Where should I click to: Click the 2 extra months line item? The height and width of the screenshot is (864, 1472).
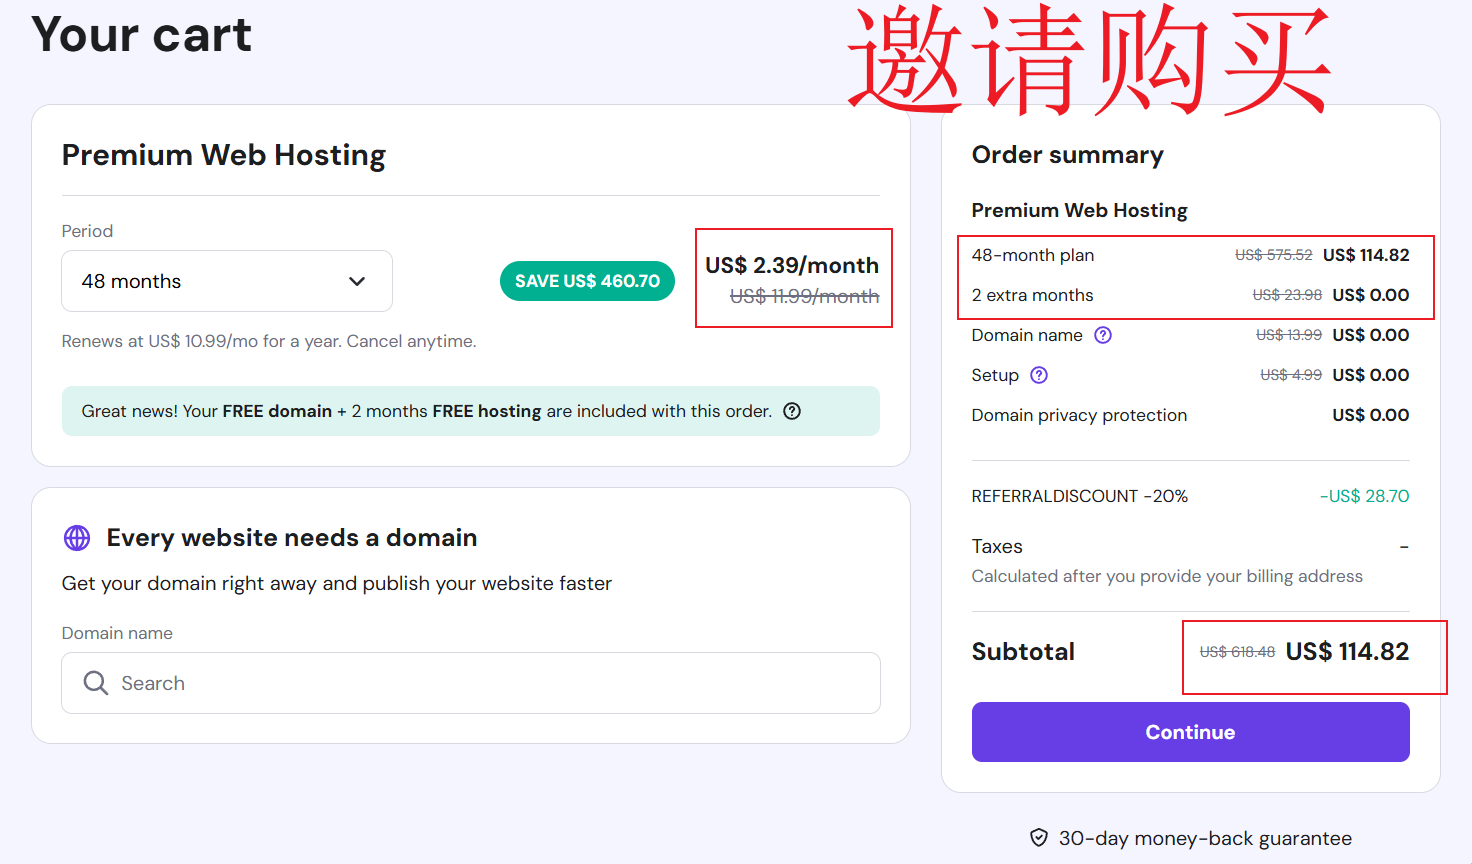(1032, 295)
